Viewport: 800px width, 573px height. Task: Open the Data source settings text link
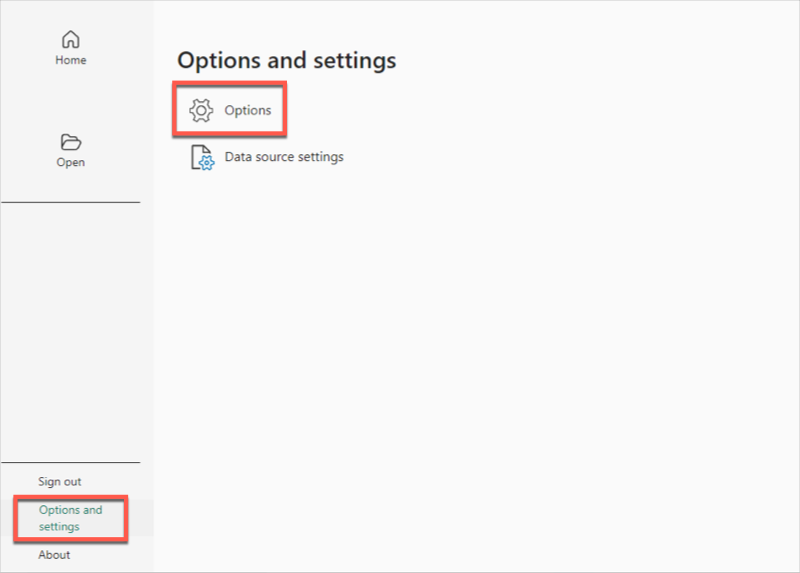(x=284, y=157)
